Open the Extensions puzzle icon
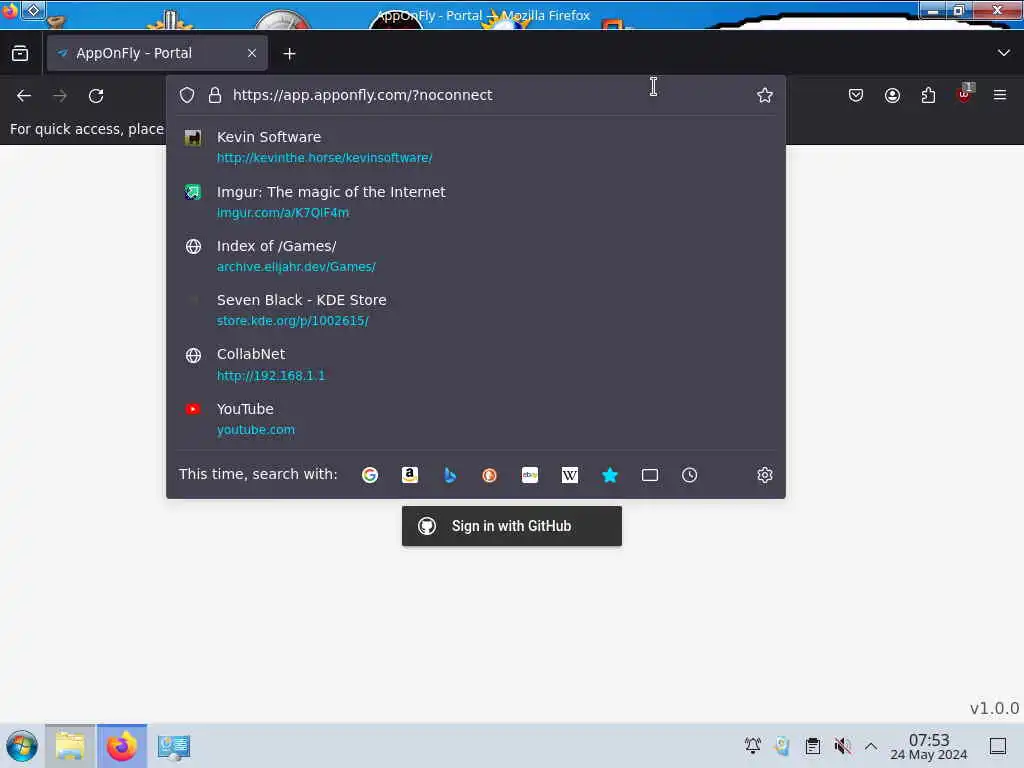Viewport: 1024px width, 768px height. 928,95
